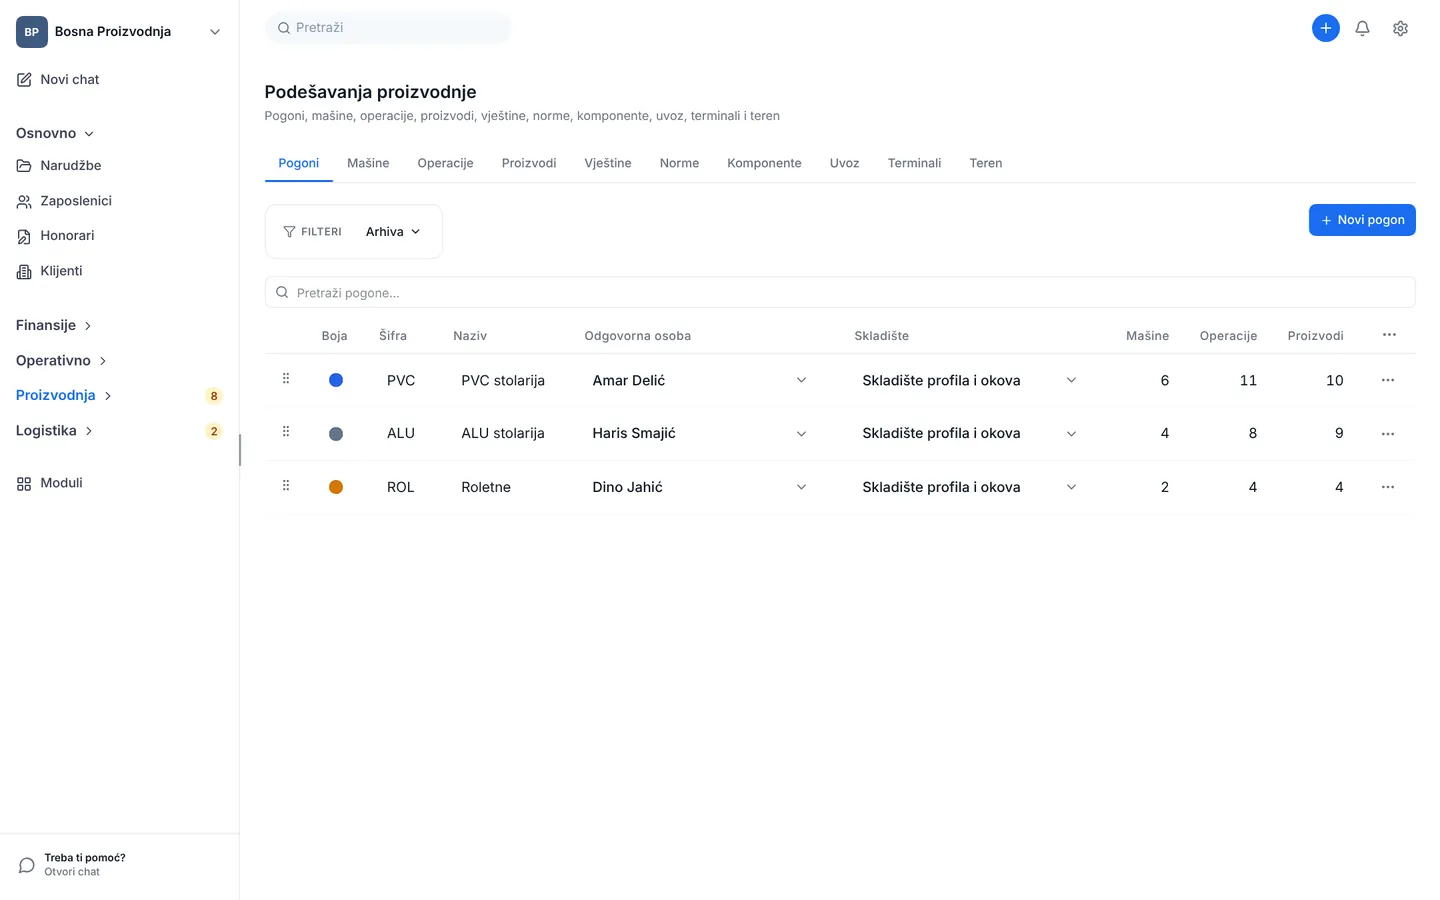The width and height of the screenshot is (1440, 900).
Task: Change responsible person Dino Jahić dropdown
Action: pyautogui.click(x=699, y=487)
